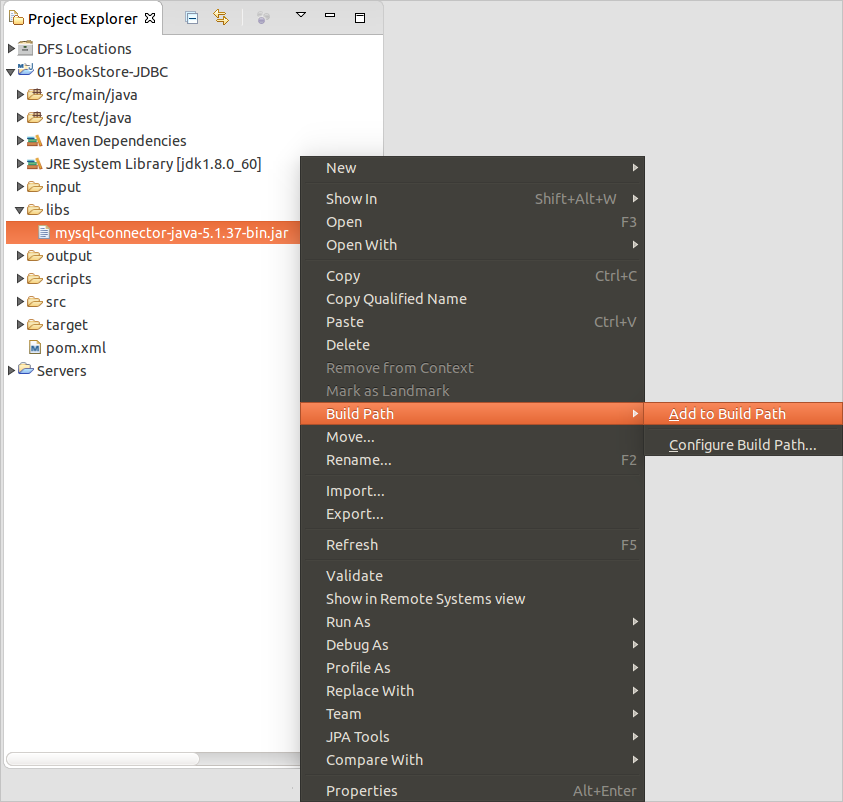Click the greyed focus task toolbar icon
Viewport: 843px width, 802px height.
pyautogui.click(x=263, y=18)
